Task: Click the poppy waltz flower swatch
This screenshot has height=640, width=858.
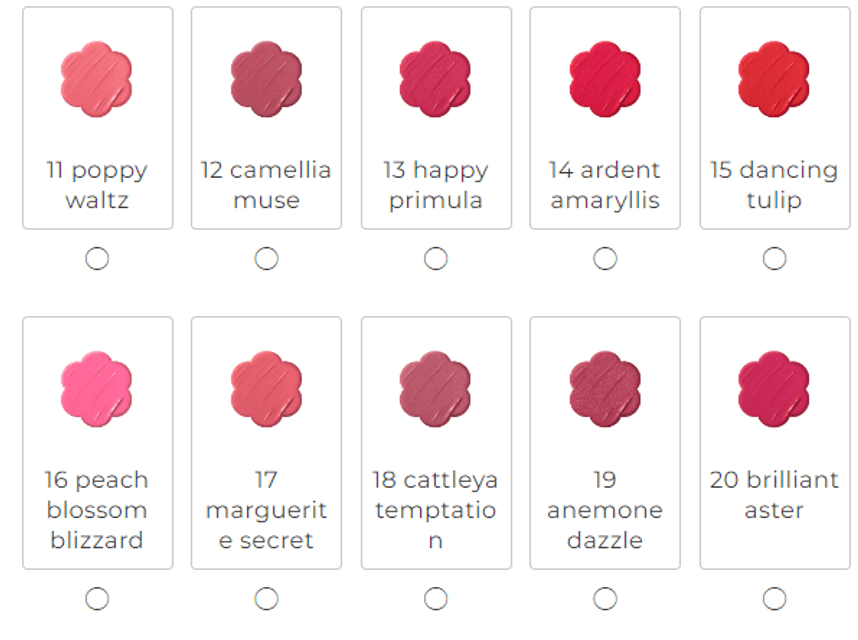Action: pyautogui.click(x=96, y=79)
